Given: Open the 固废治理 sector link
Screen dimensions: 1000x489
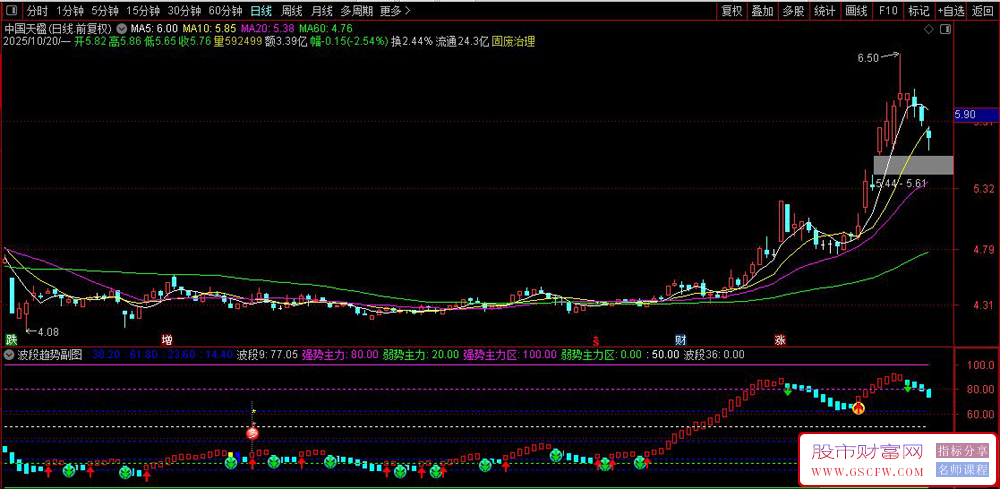Looking at the screenshot, I should point(513,41).
